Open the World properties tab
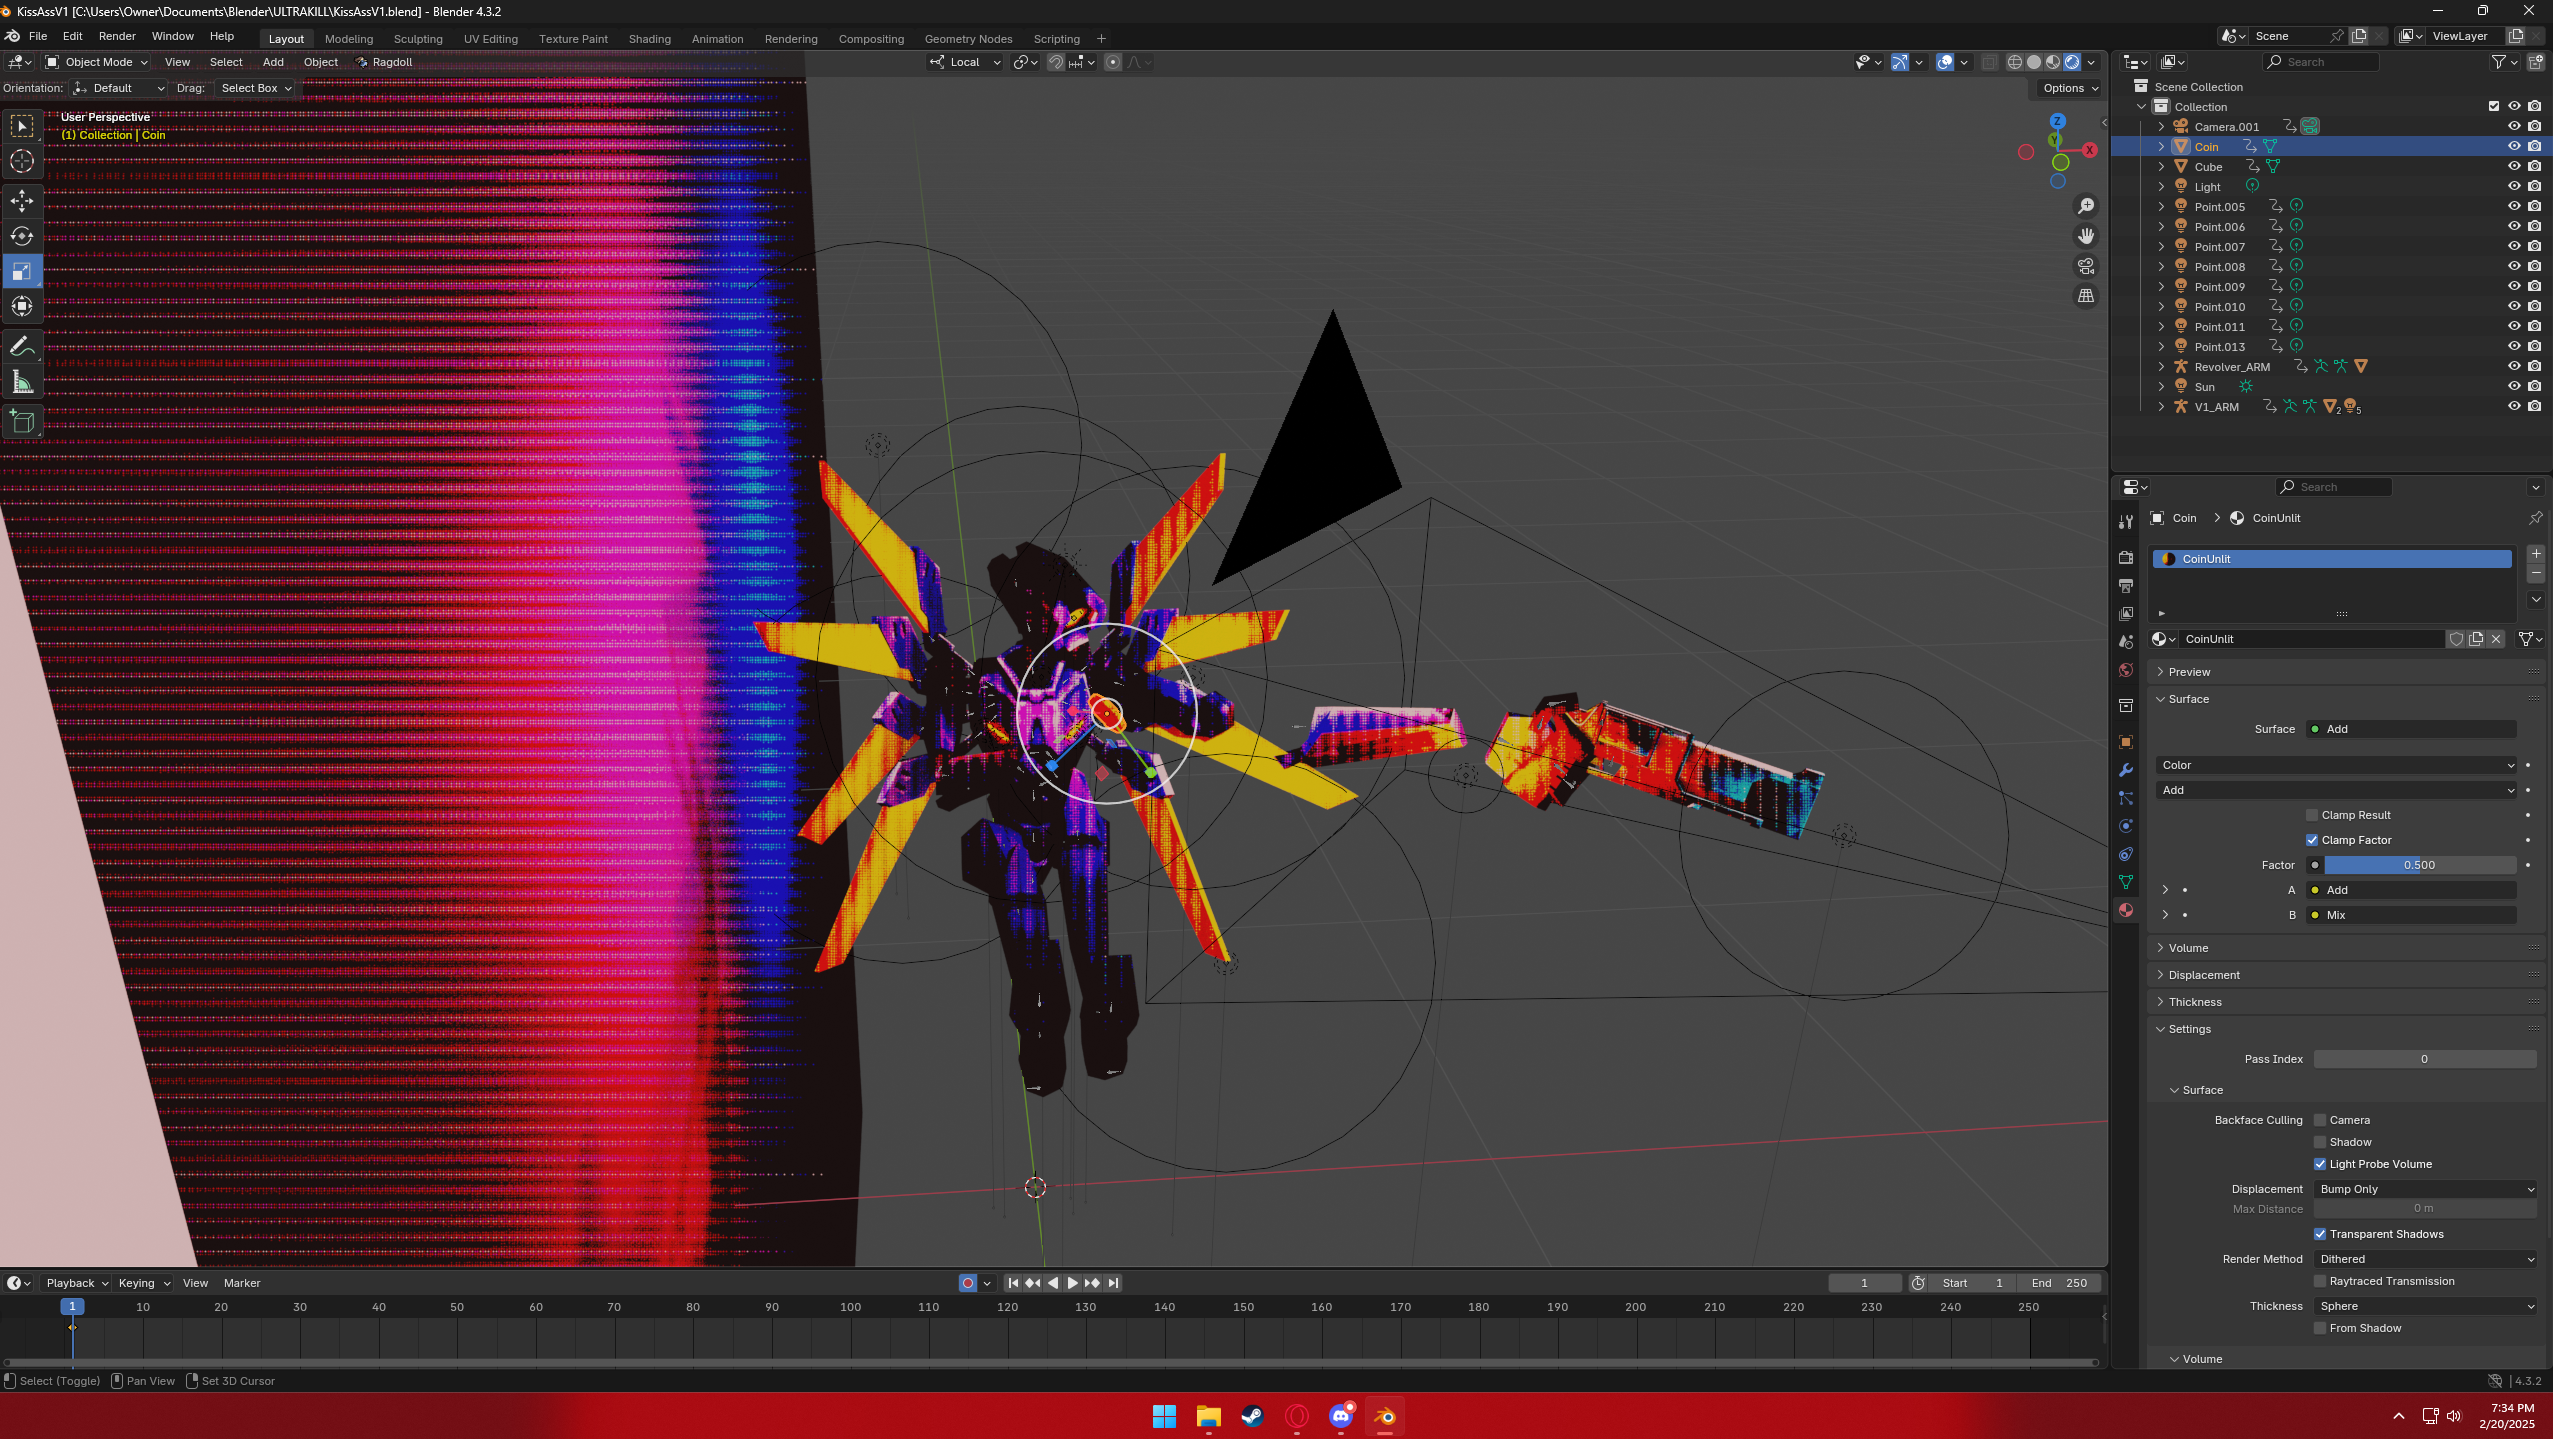 coord(2126,669)
